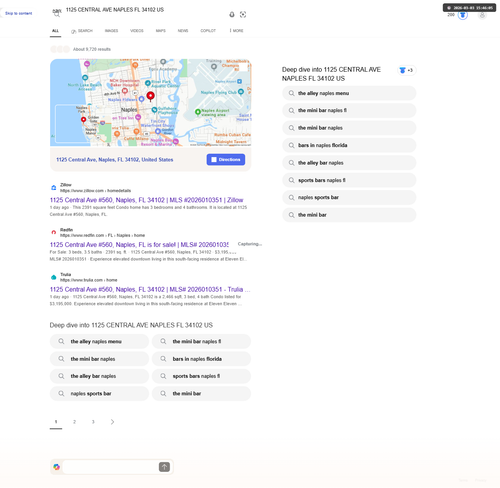
Task: Click the Trulia URL breadcrumb text
Action: pos(89,280)
